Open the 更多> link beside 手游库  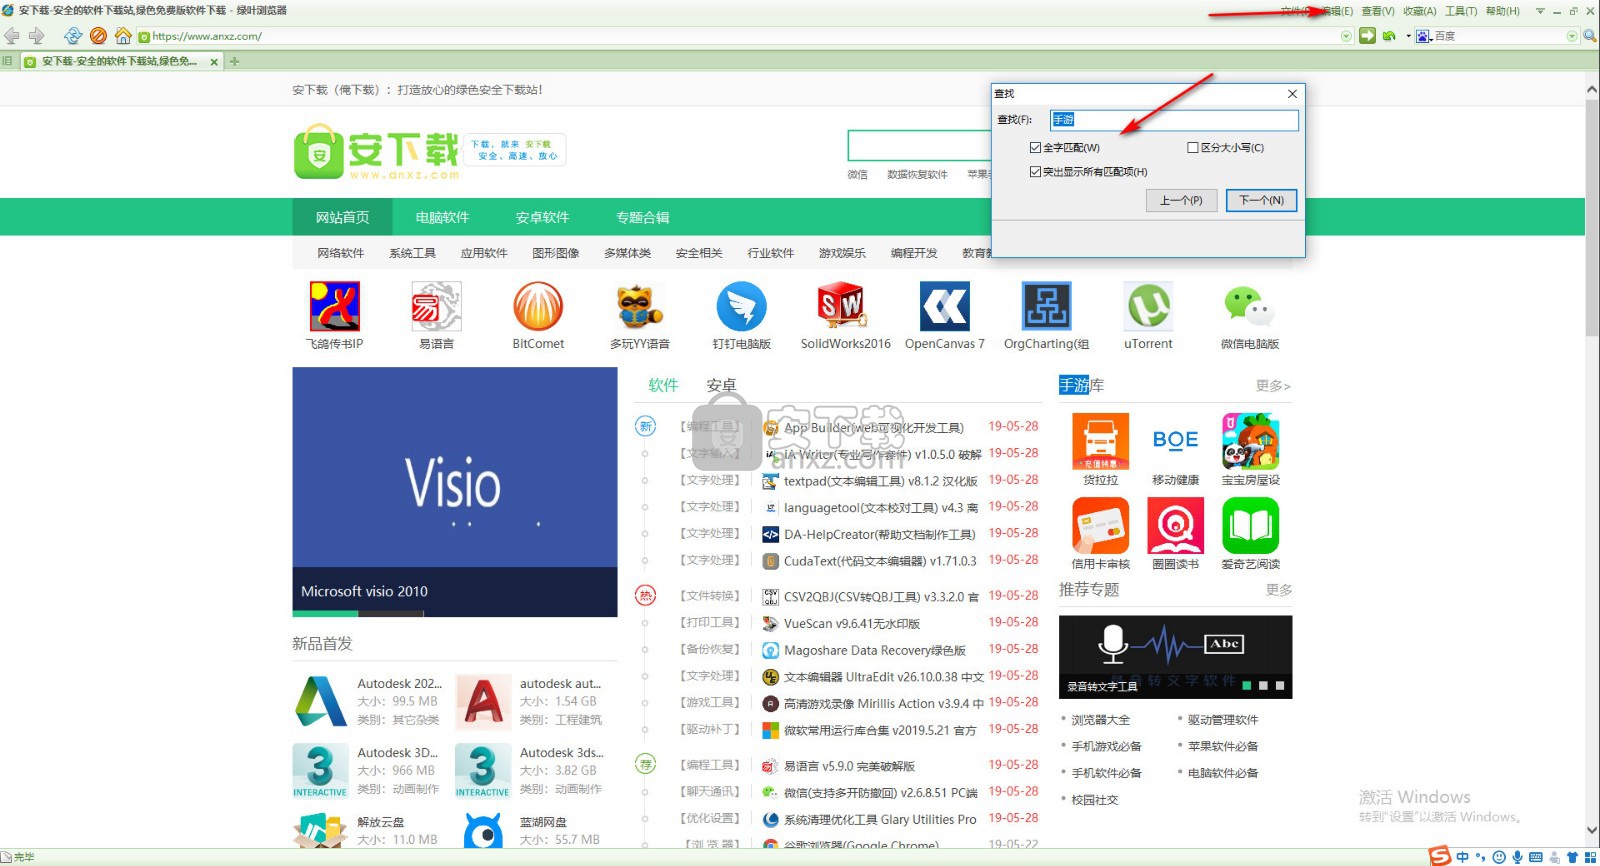pyautogui.click(x=1273, y=386)
